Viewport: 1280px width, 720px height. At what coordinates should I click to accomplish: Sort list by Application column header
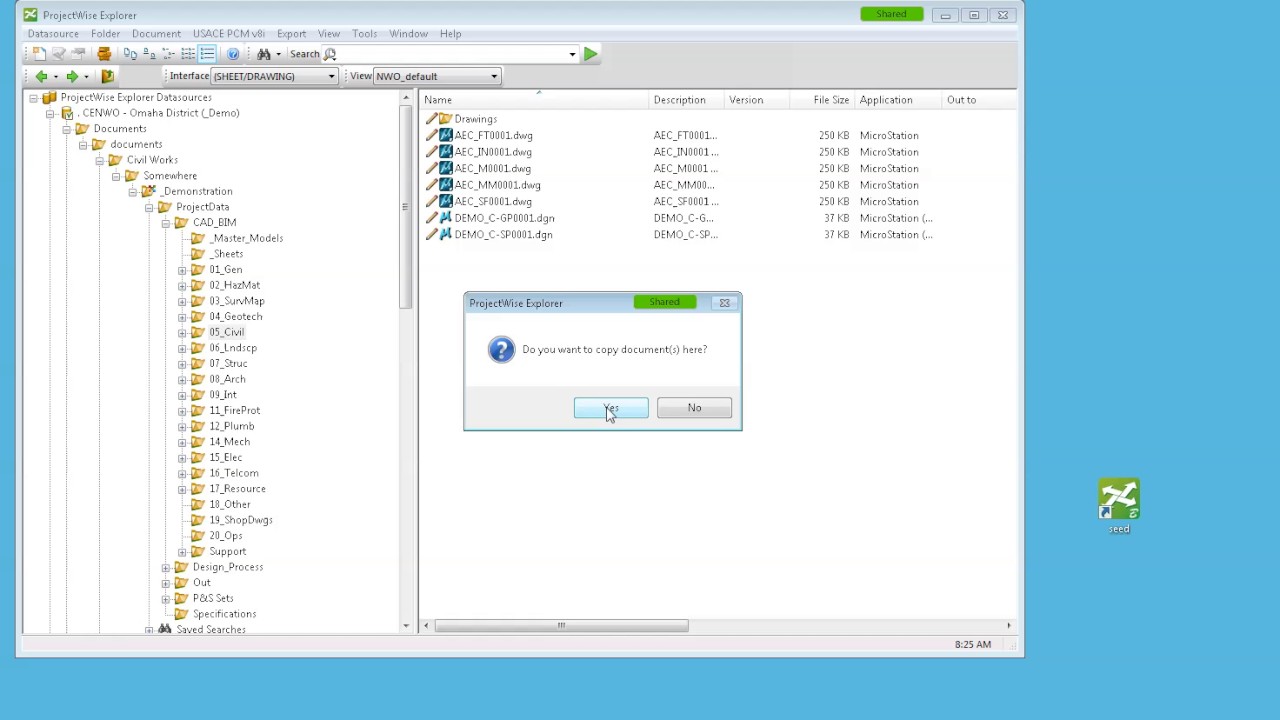[899, 100]
